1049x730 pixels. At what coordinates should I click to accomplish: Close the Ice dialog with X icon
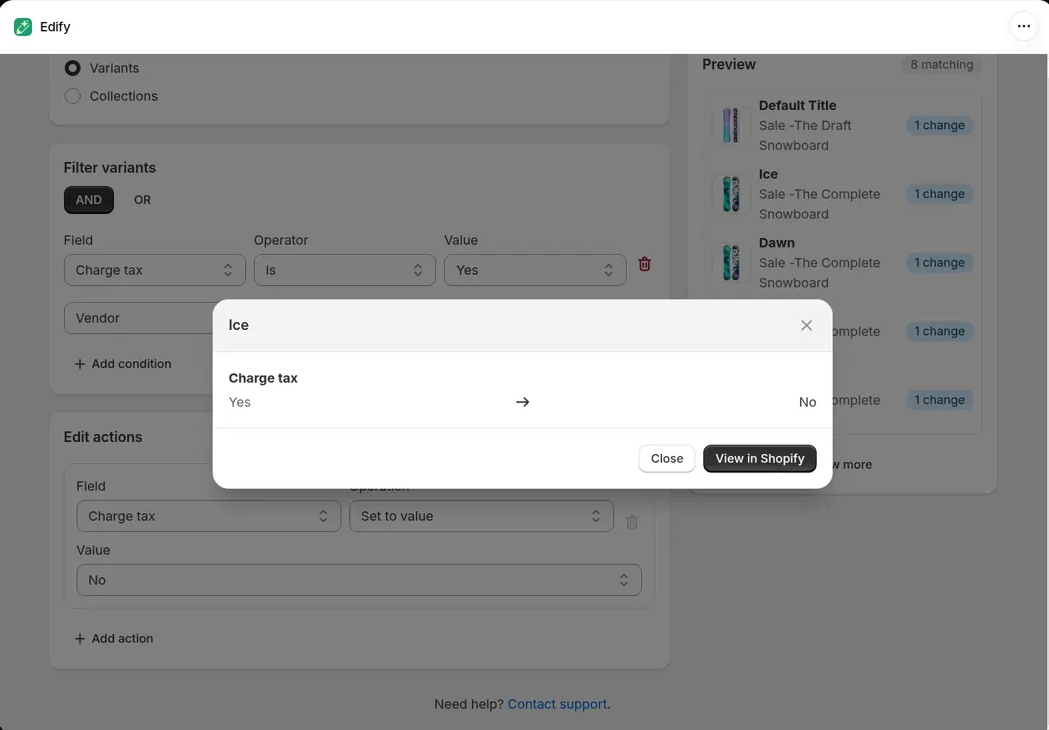point(806,325)
